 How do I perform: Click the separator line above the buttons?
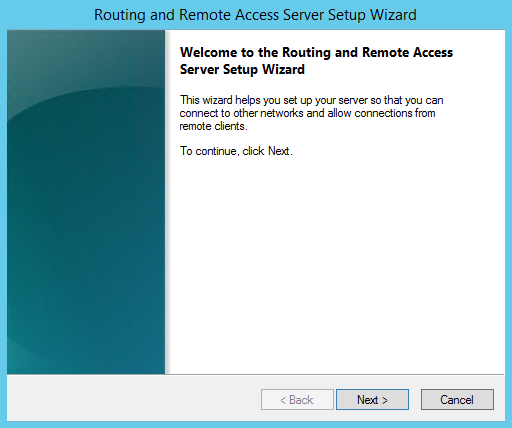(x=256, y=374)
